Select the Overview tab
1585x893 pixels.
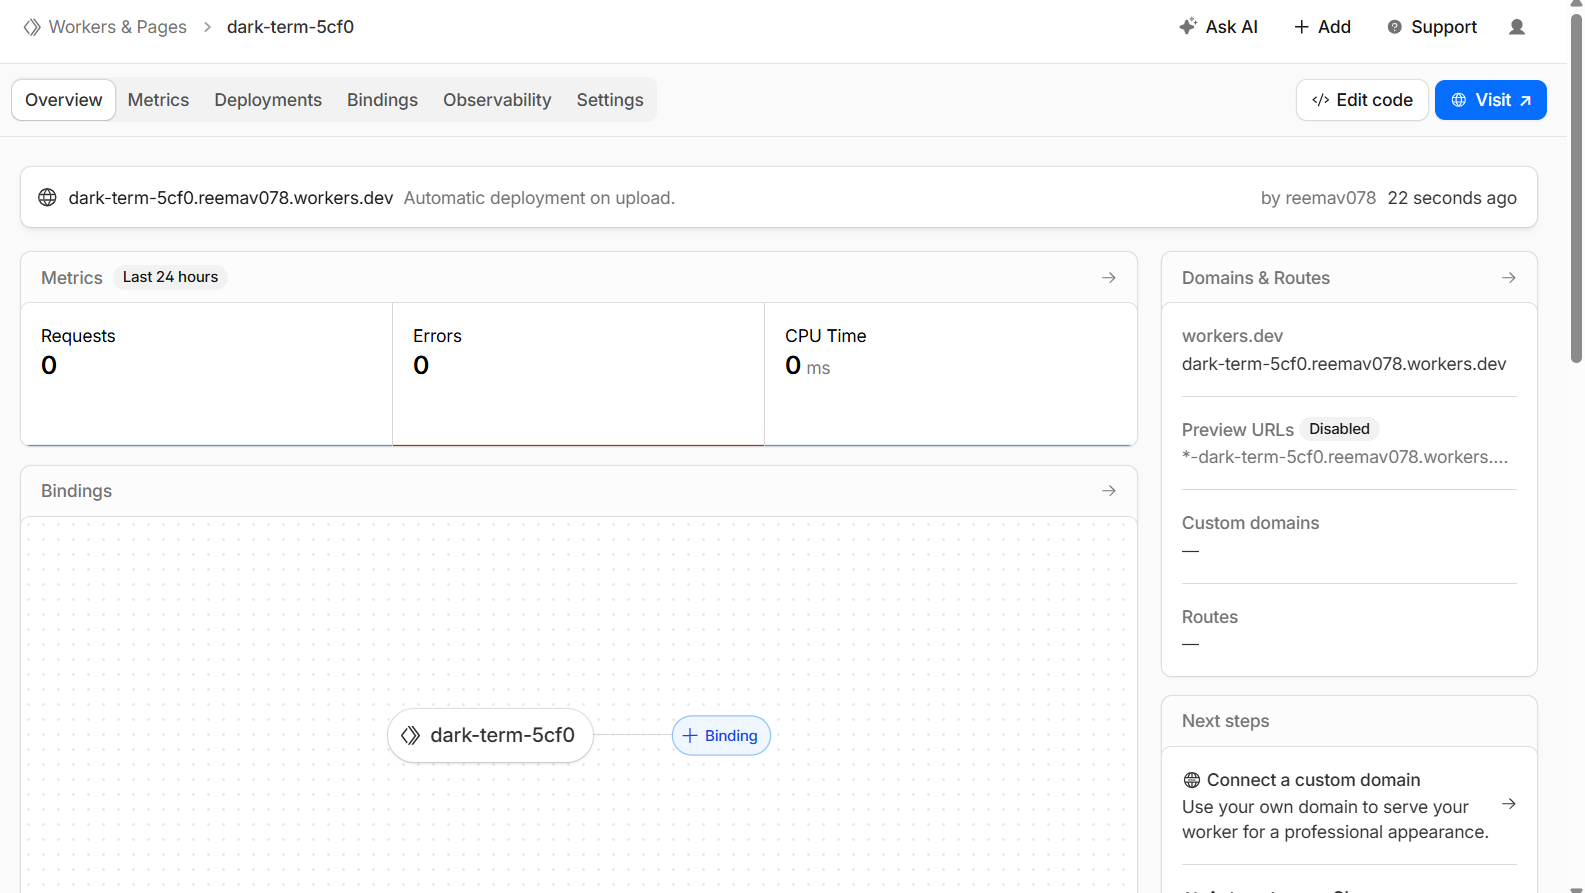[64, 100]
